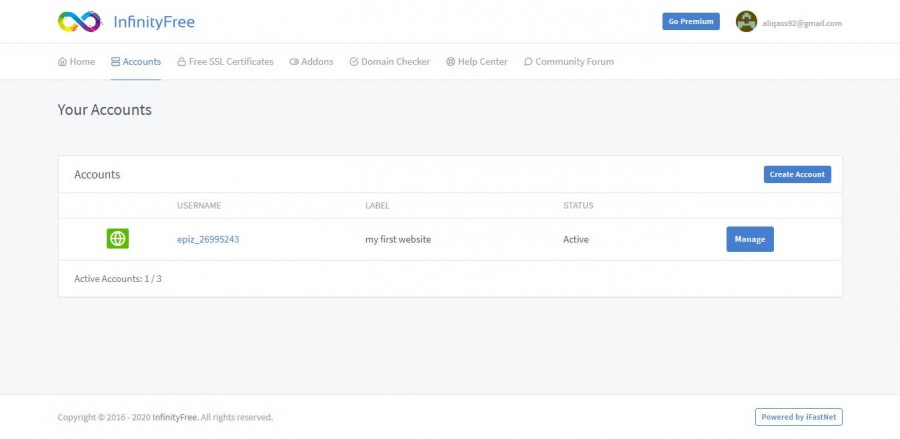The height and width of the screenshot is (439, 900).
Task: Click the STATUS column header
Action: [578, 205]
